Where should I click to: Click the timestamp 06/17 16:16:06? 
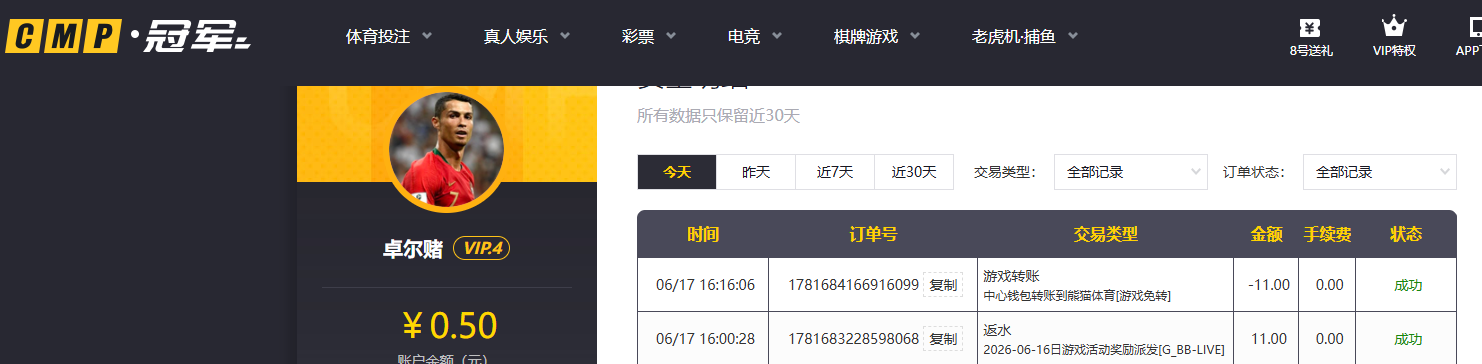pos(705,285)
